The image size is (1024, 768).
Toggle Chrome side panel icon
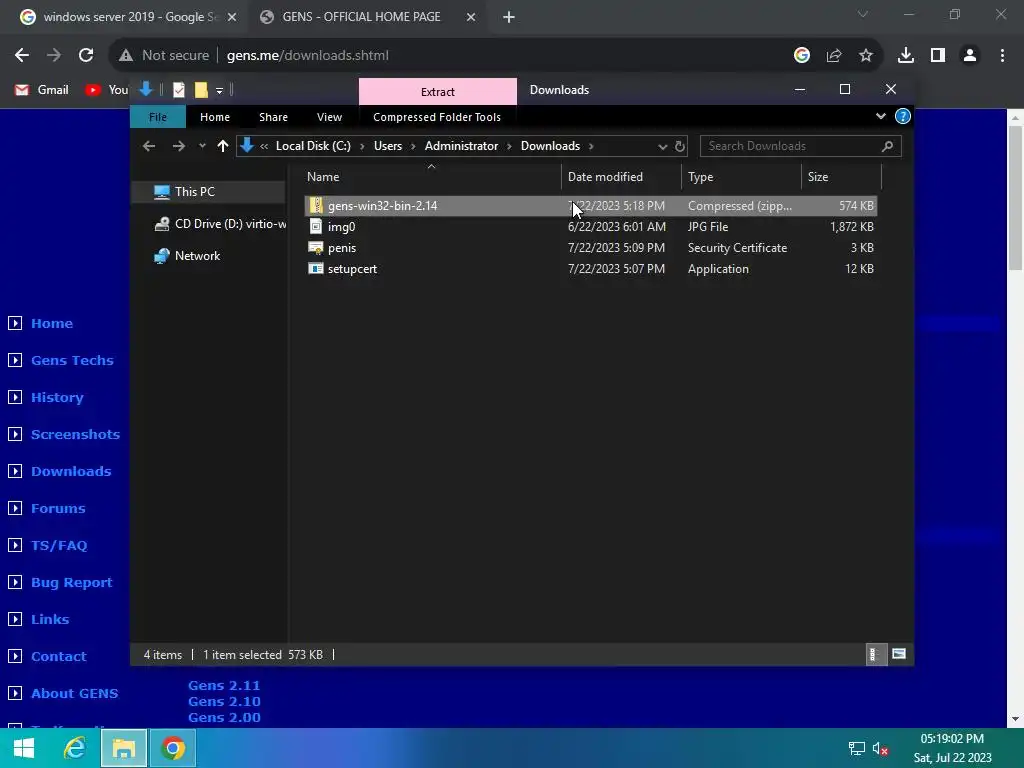[938, 56]
